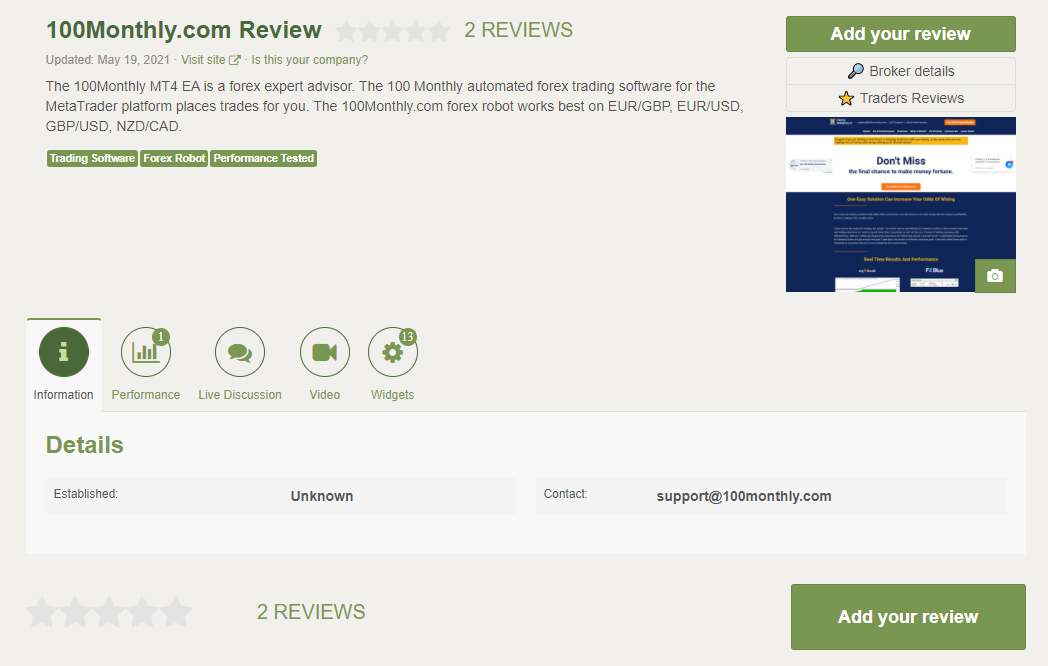Click bottom Add your review button

tap(908, 617)
